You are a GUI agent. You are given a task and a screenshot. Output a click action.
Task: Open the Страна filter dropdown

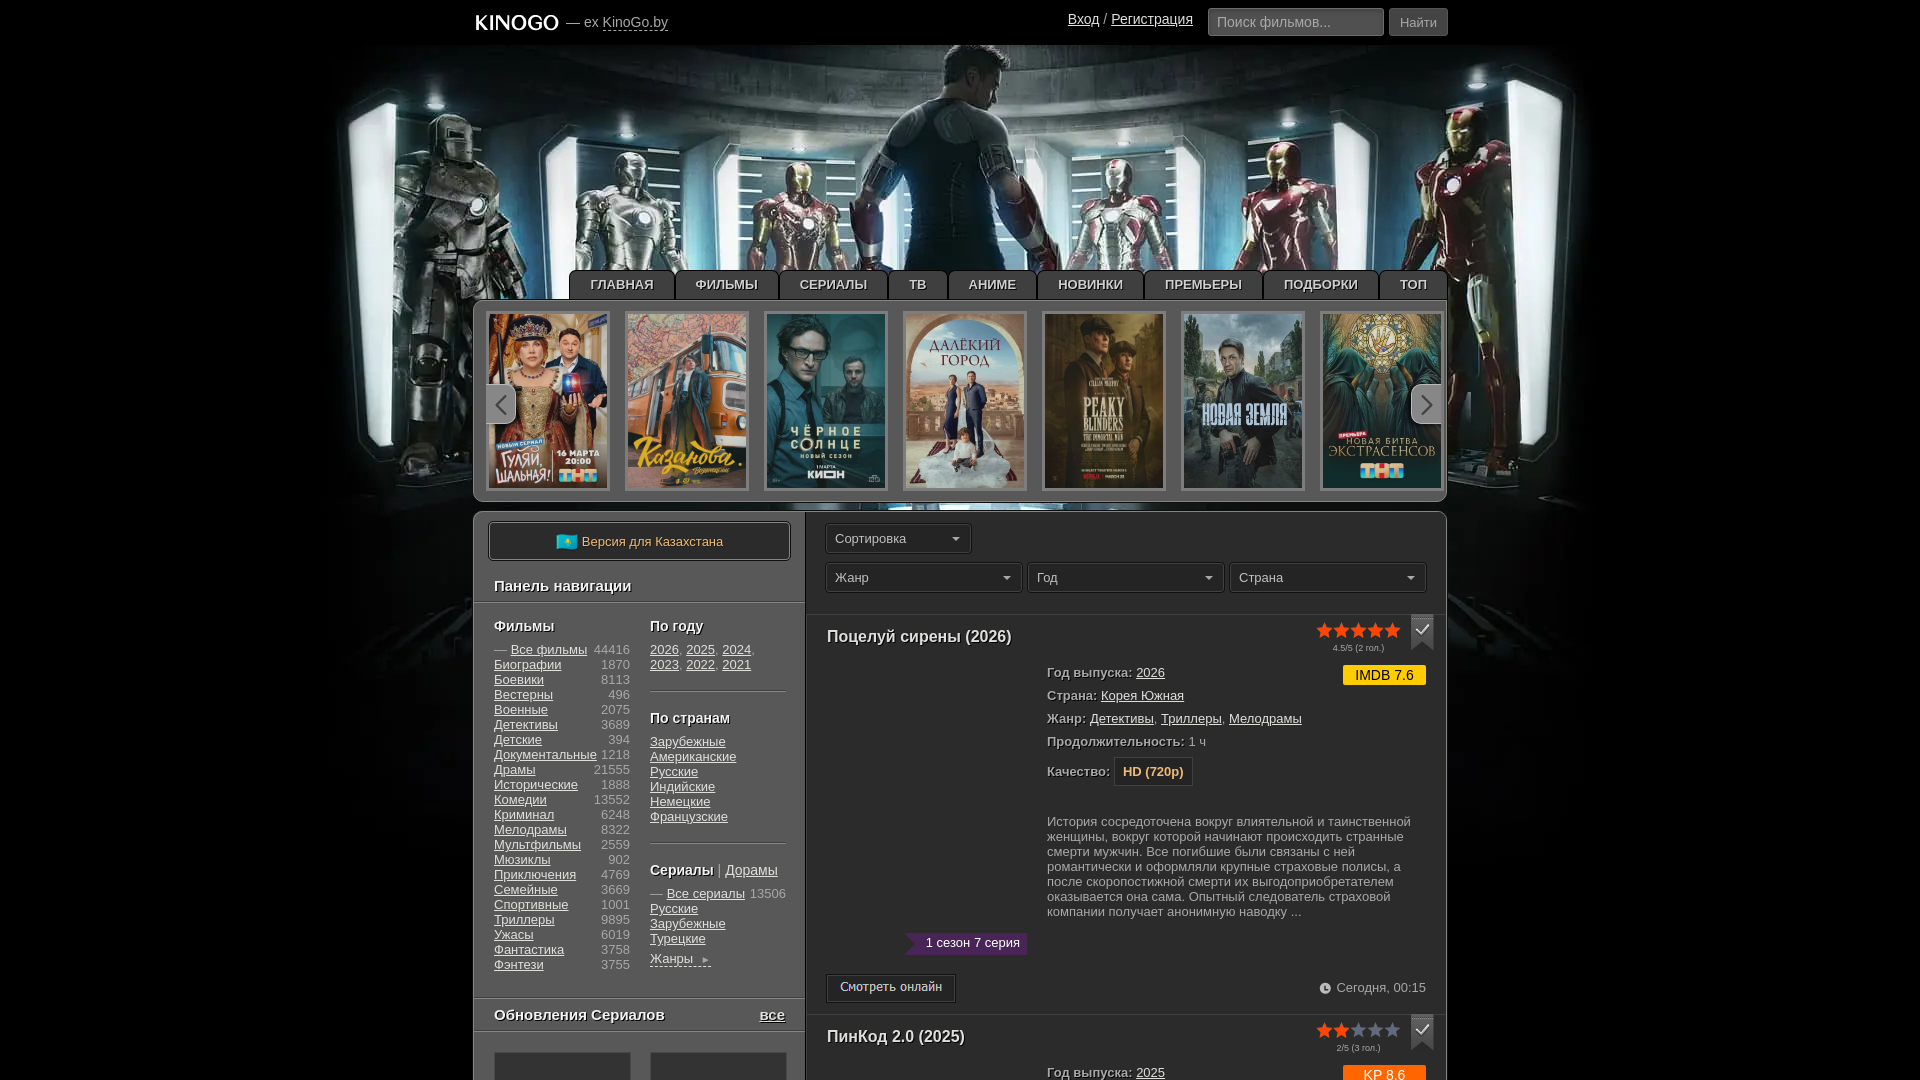(x=1327, y=578)
